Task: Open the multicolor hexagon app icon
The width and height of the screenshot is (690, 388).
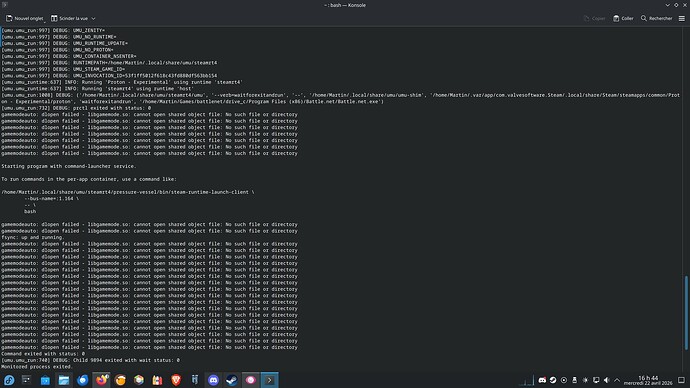Action: click(x=139, y=380)
